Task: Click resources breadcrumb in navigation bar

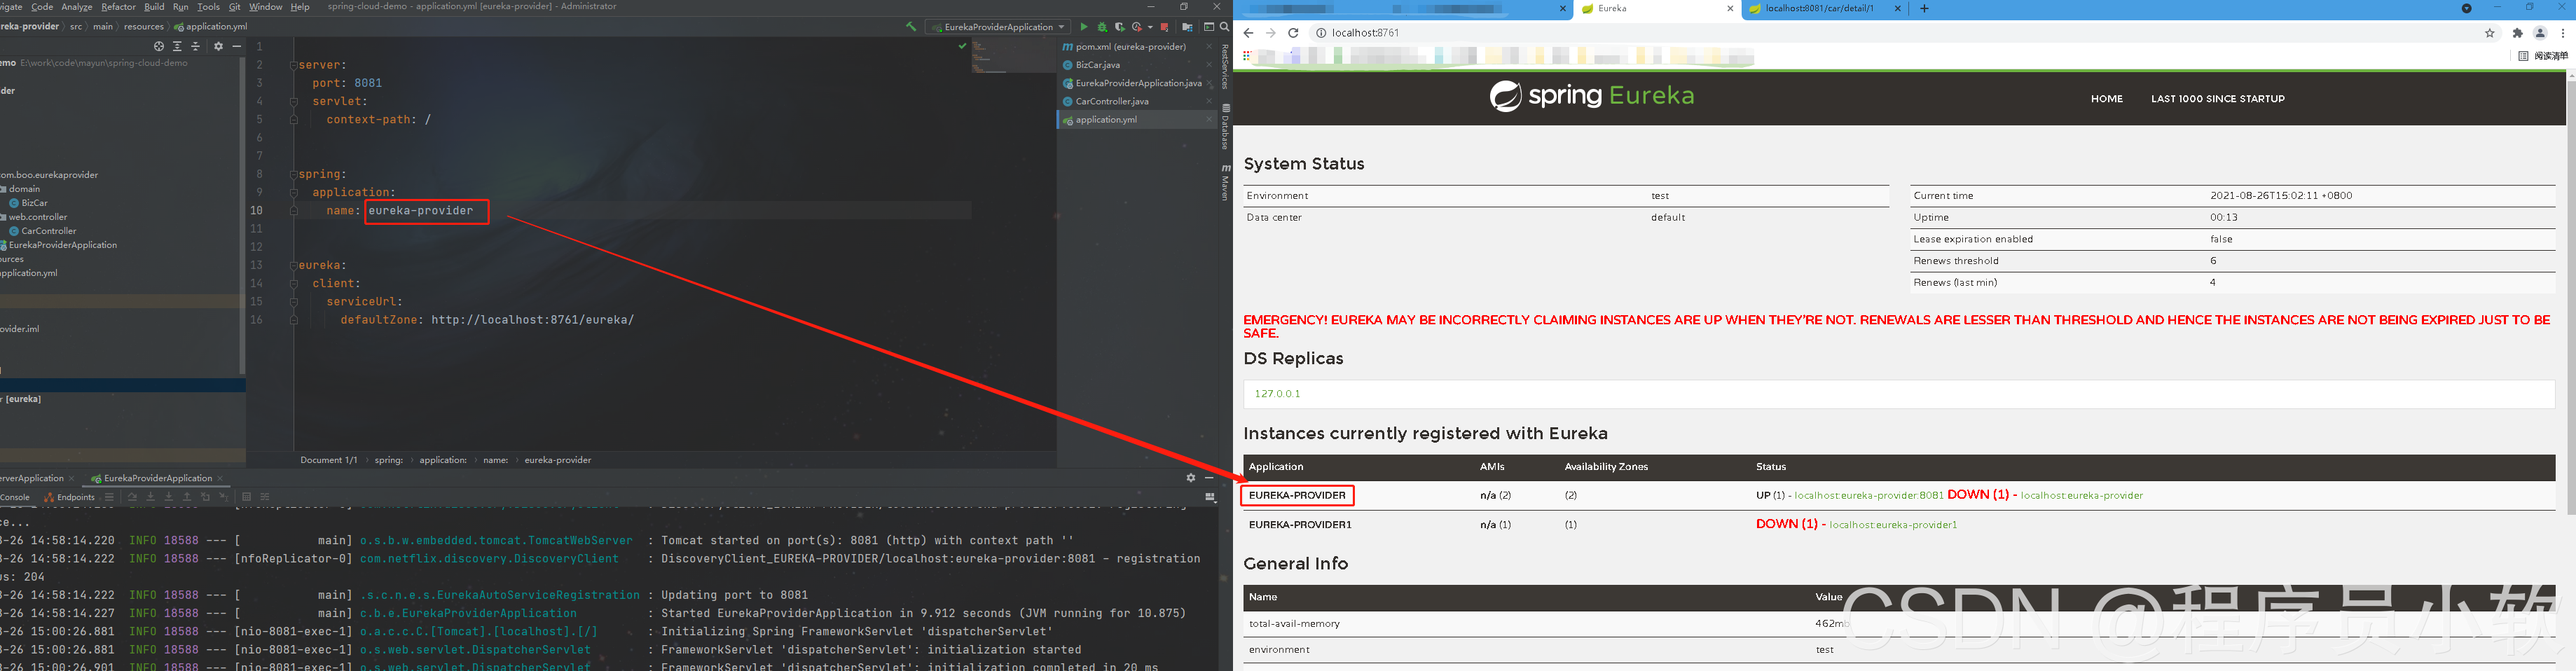Action: [x=144, y=27]
